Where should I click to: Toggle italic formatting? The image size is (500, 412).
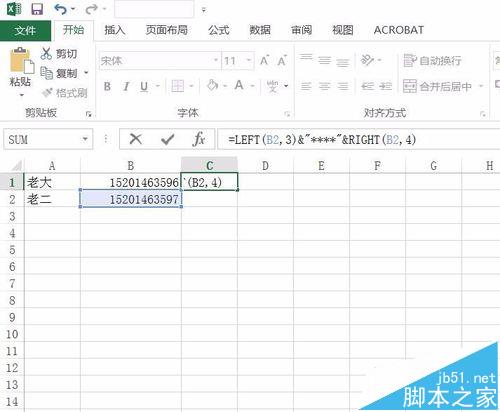click(126, 86)
